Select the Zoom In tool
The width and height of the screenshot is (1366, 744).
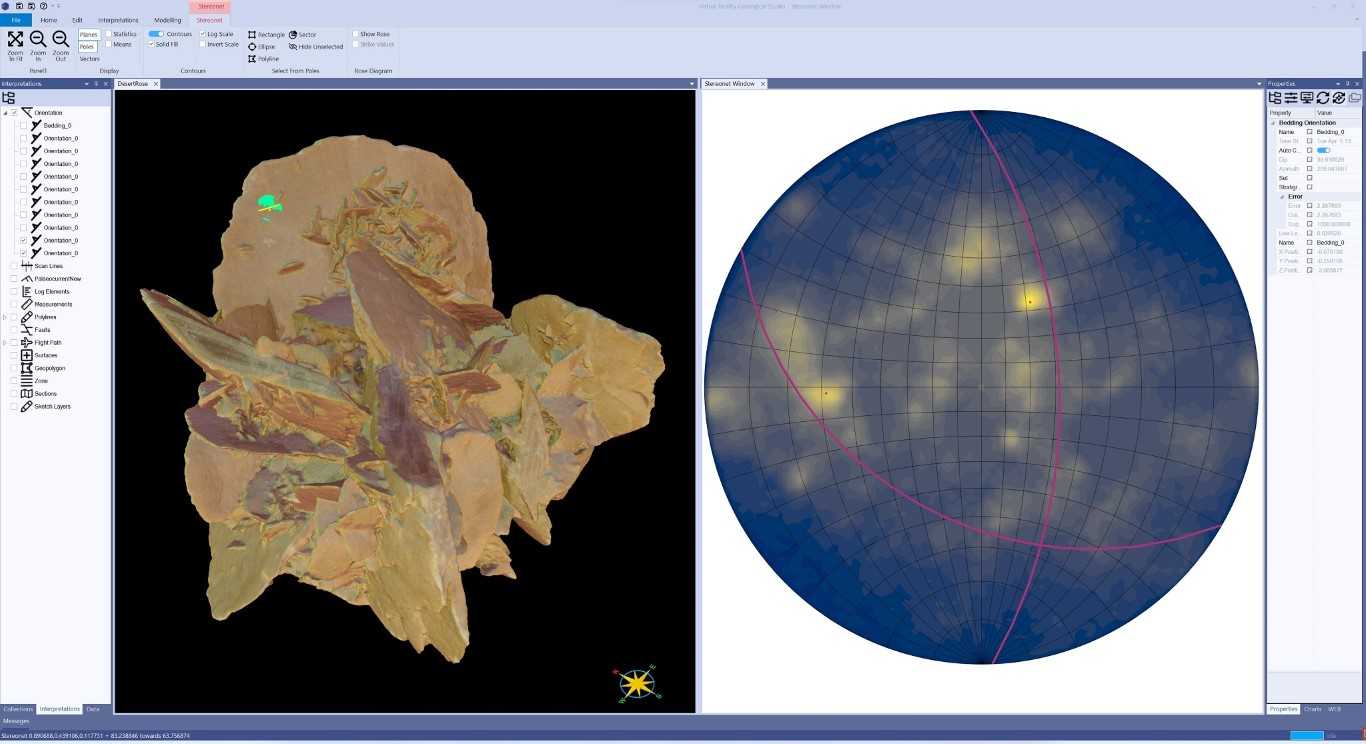tap(37, 44)
